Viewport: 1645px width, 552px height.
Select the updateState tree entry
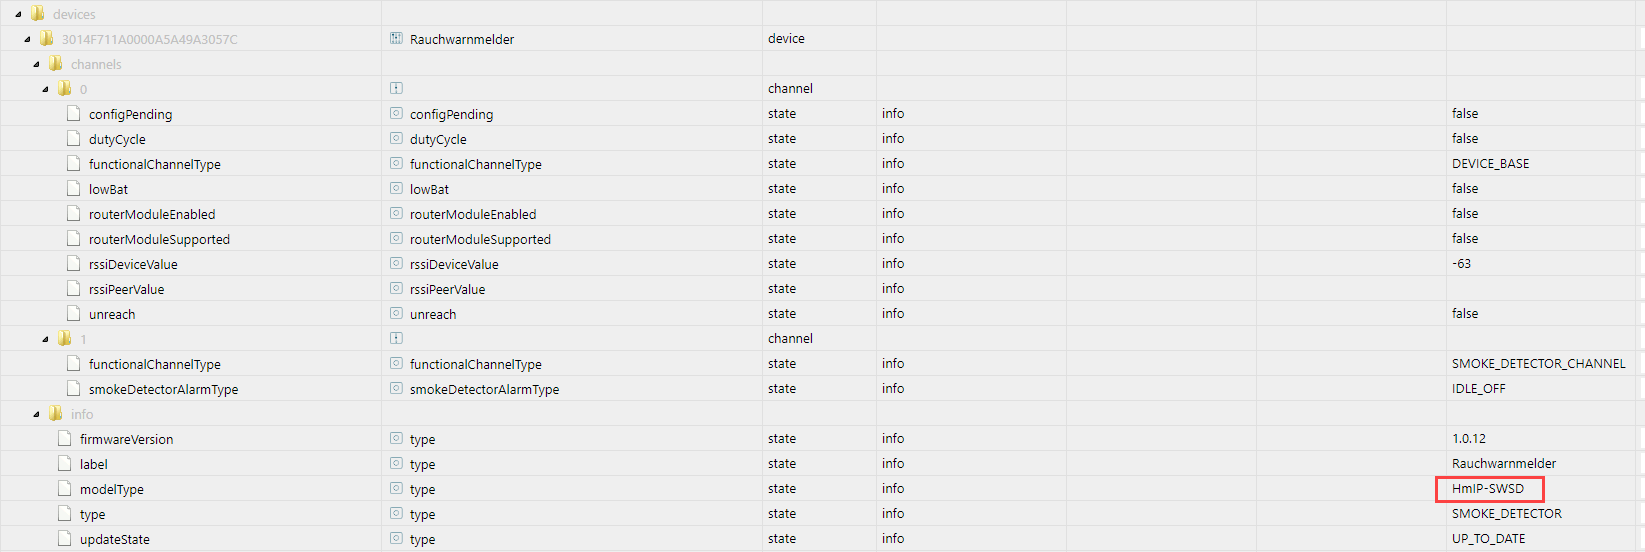pos(114,539)
